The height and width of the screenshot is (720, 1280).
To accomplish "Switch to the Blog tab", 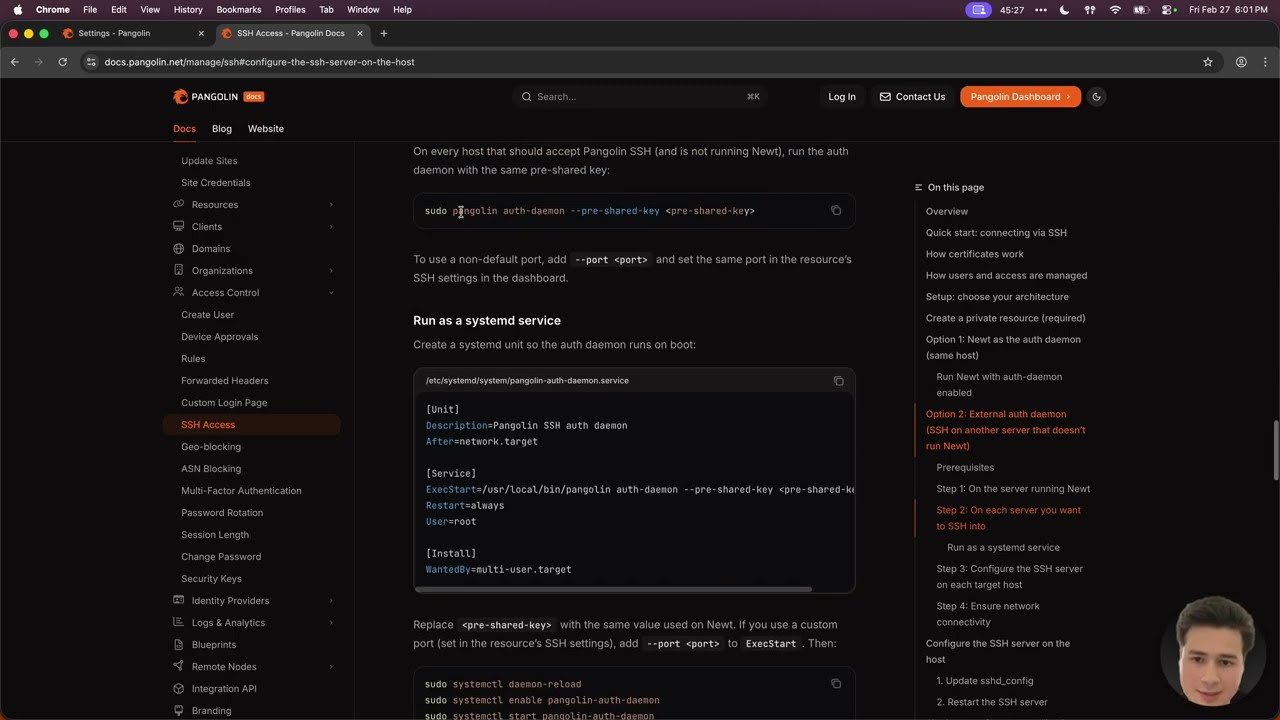I will [222, 129].
